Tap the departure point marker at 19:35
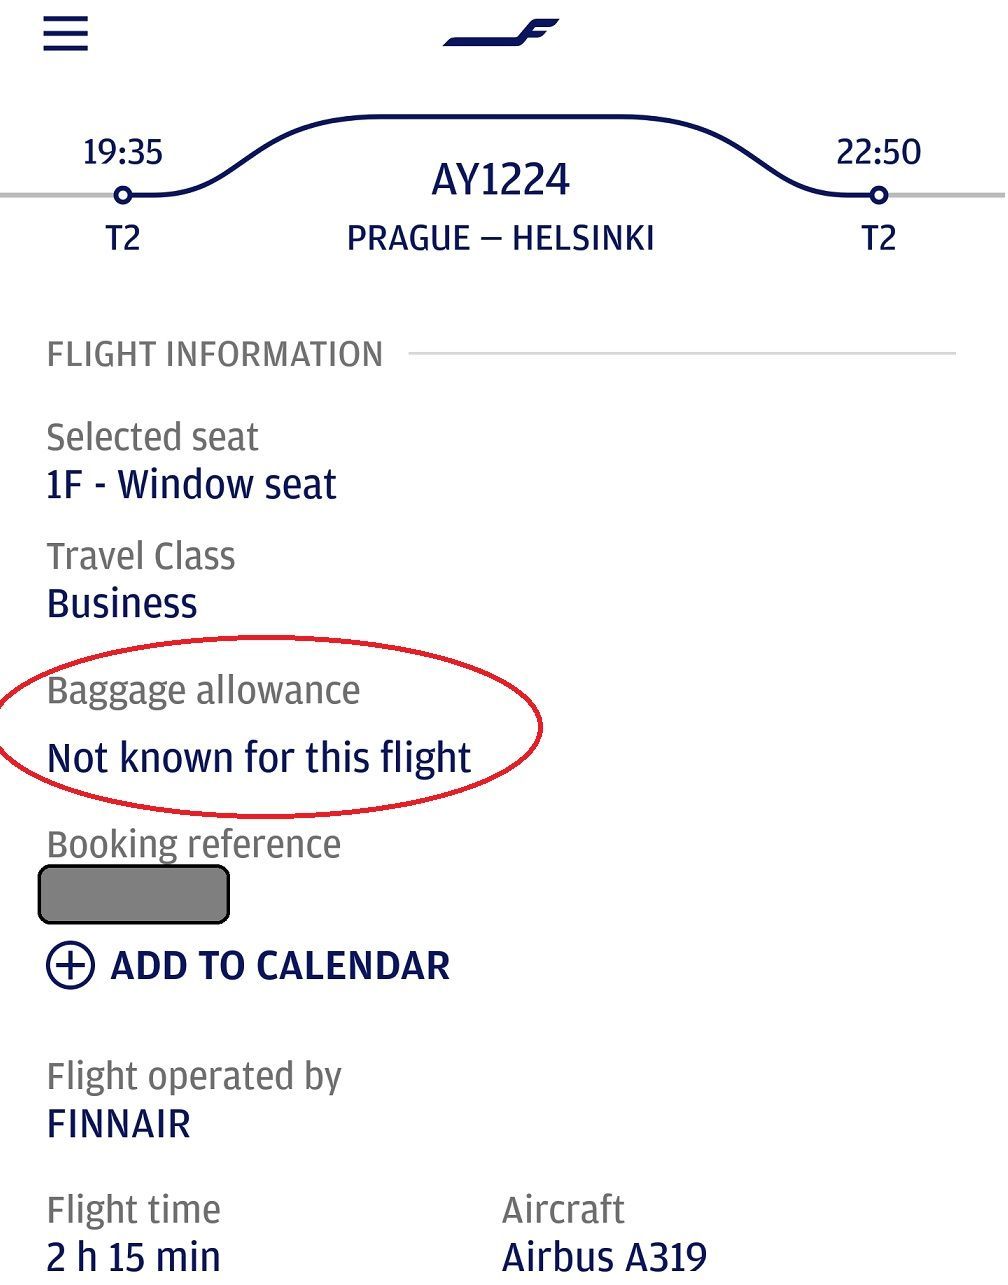Viewport: 1008px width, 1285px height. tap(123, 195)
